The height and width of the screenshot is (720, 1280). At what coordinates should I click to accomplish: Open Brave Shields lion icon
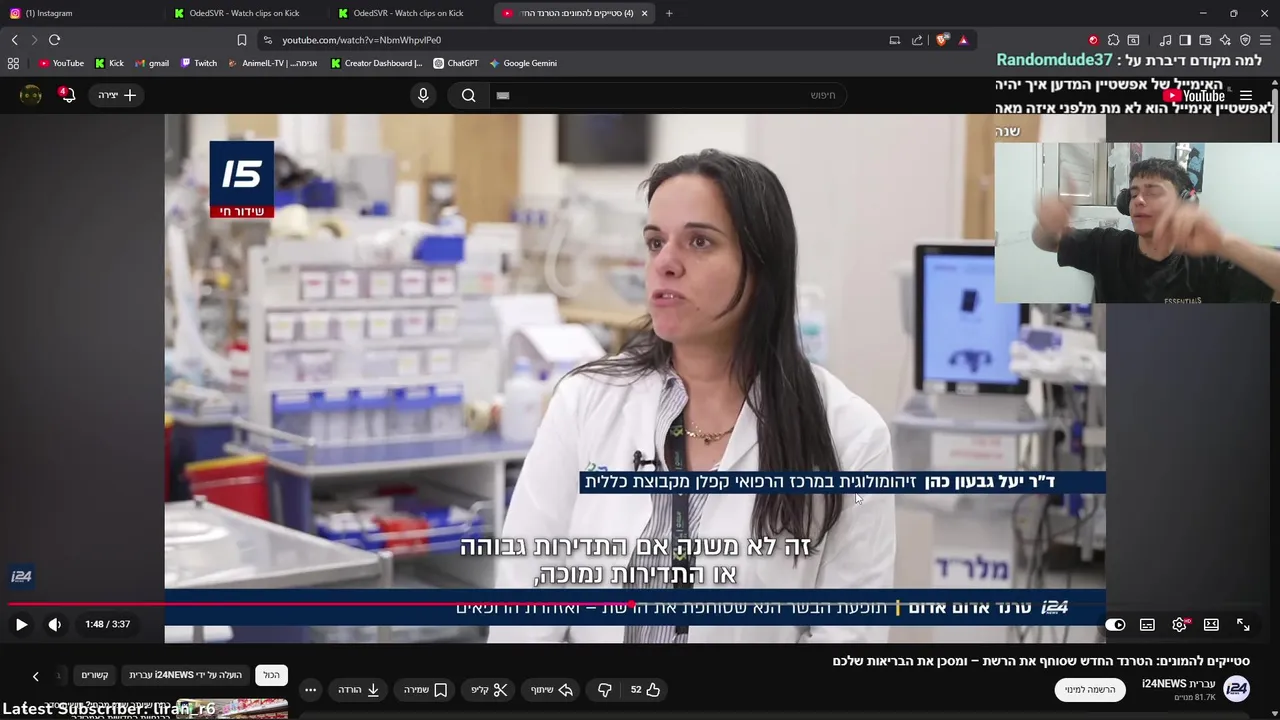tap(941, 40)
